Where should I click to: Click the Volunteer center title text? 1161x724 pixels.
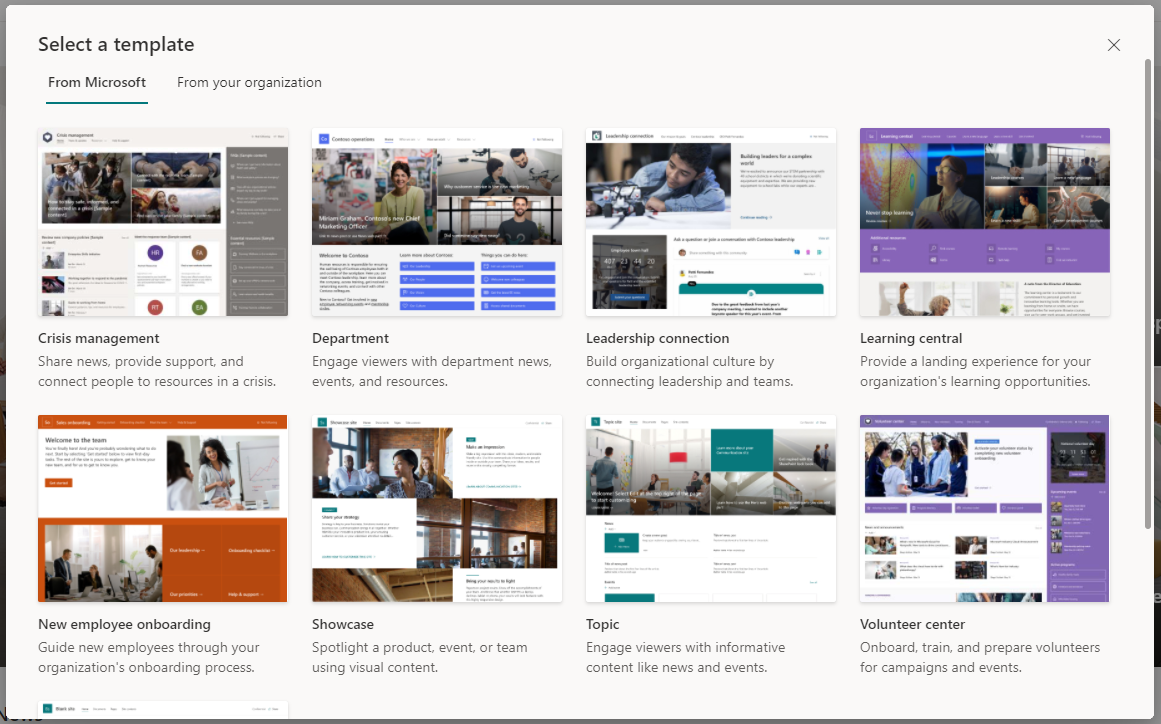pyautogui.click(x=912, y=624)
